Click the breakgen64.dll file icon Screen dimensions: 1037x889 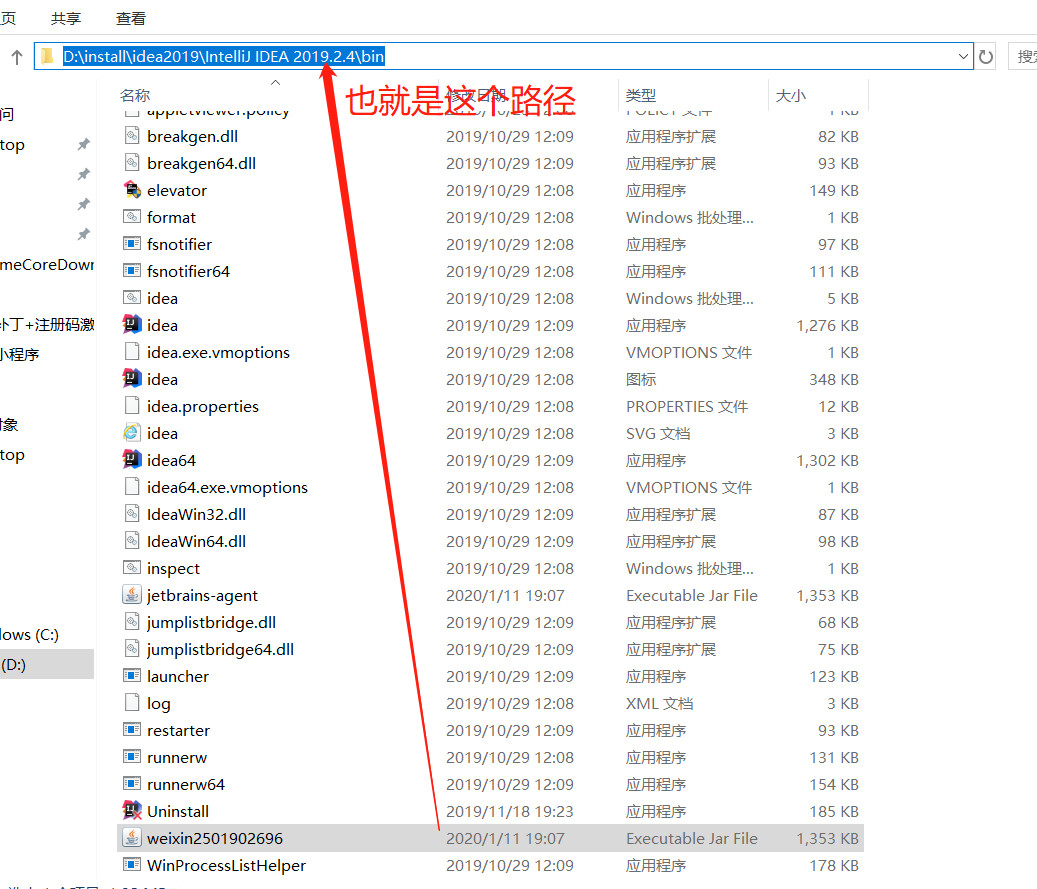coord(132,163)
